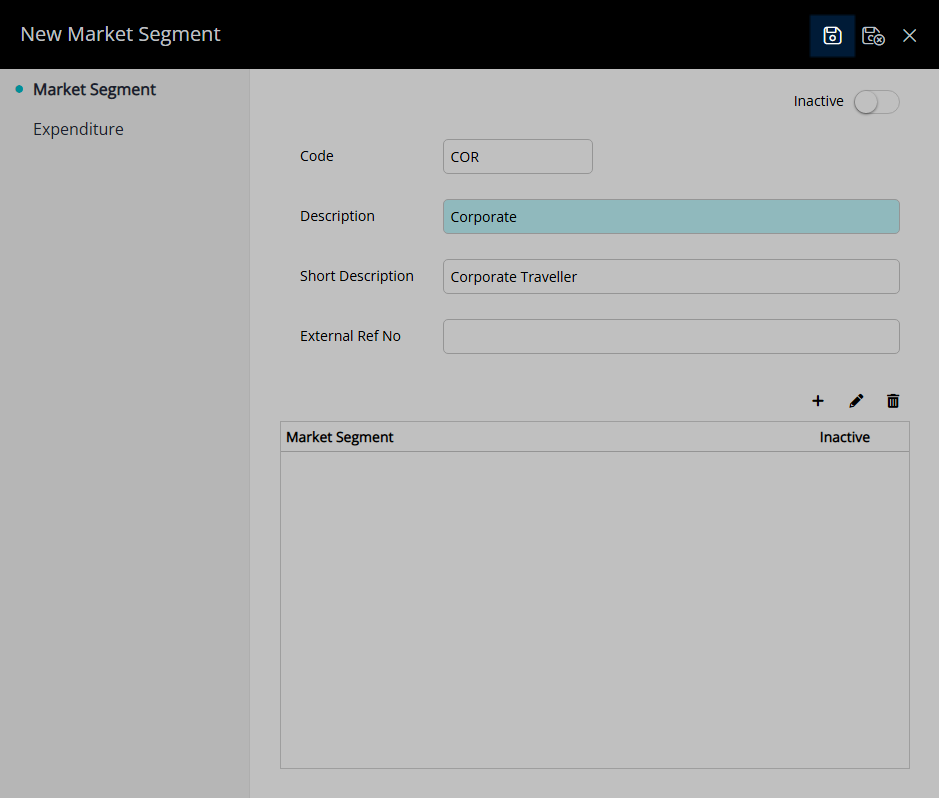This screenshot has height=798, width=939.
Task: Save the new market segment
Action: pyautogui.click(x=832, y=36)
